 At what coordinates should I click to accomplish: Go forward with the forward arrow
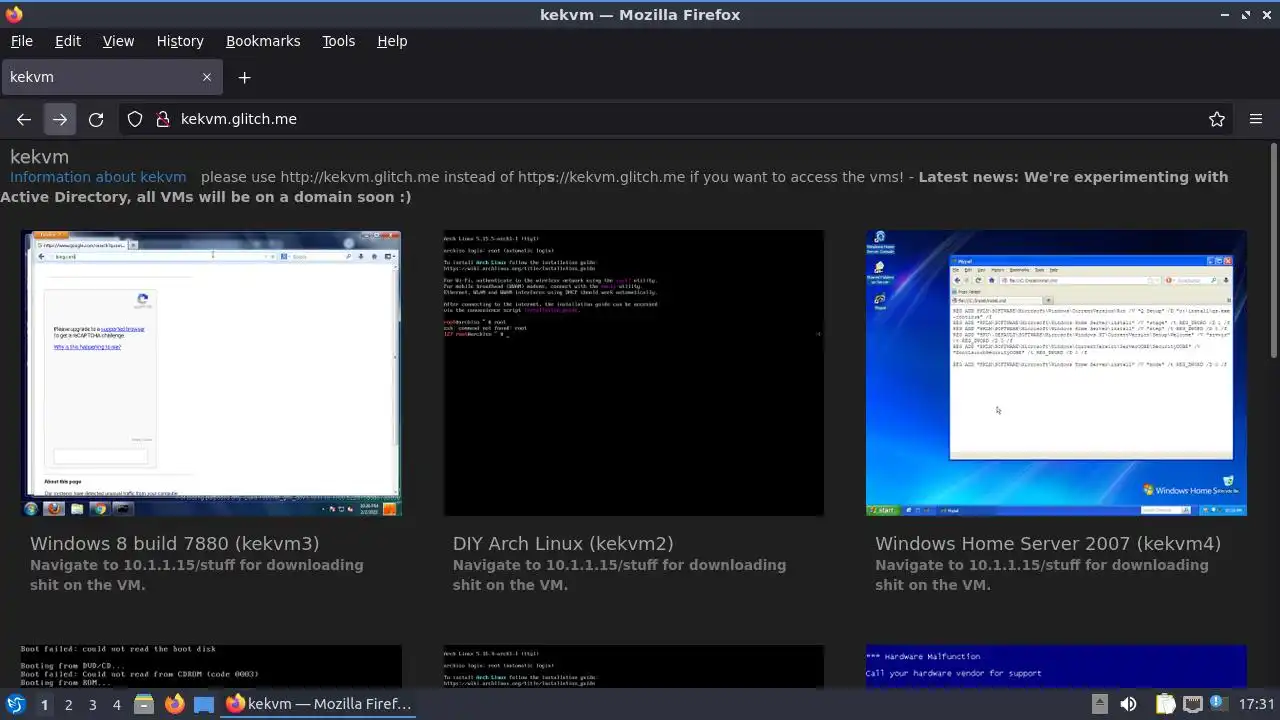pyautogui.click(x=60, y=119)
